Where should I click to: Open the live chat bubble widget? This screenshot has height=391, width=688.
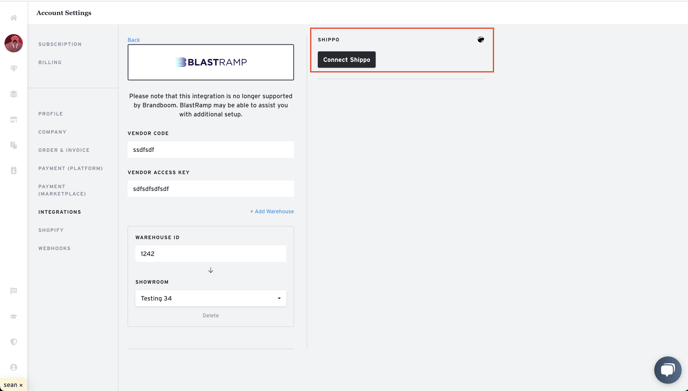pyautogui.click(x=668, y=370)
